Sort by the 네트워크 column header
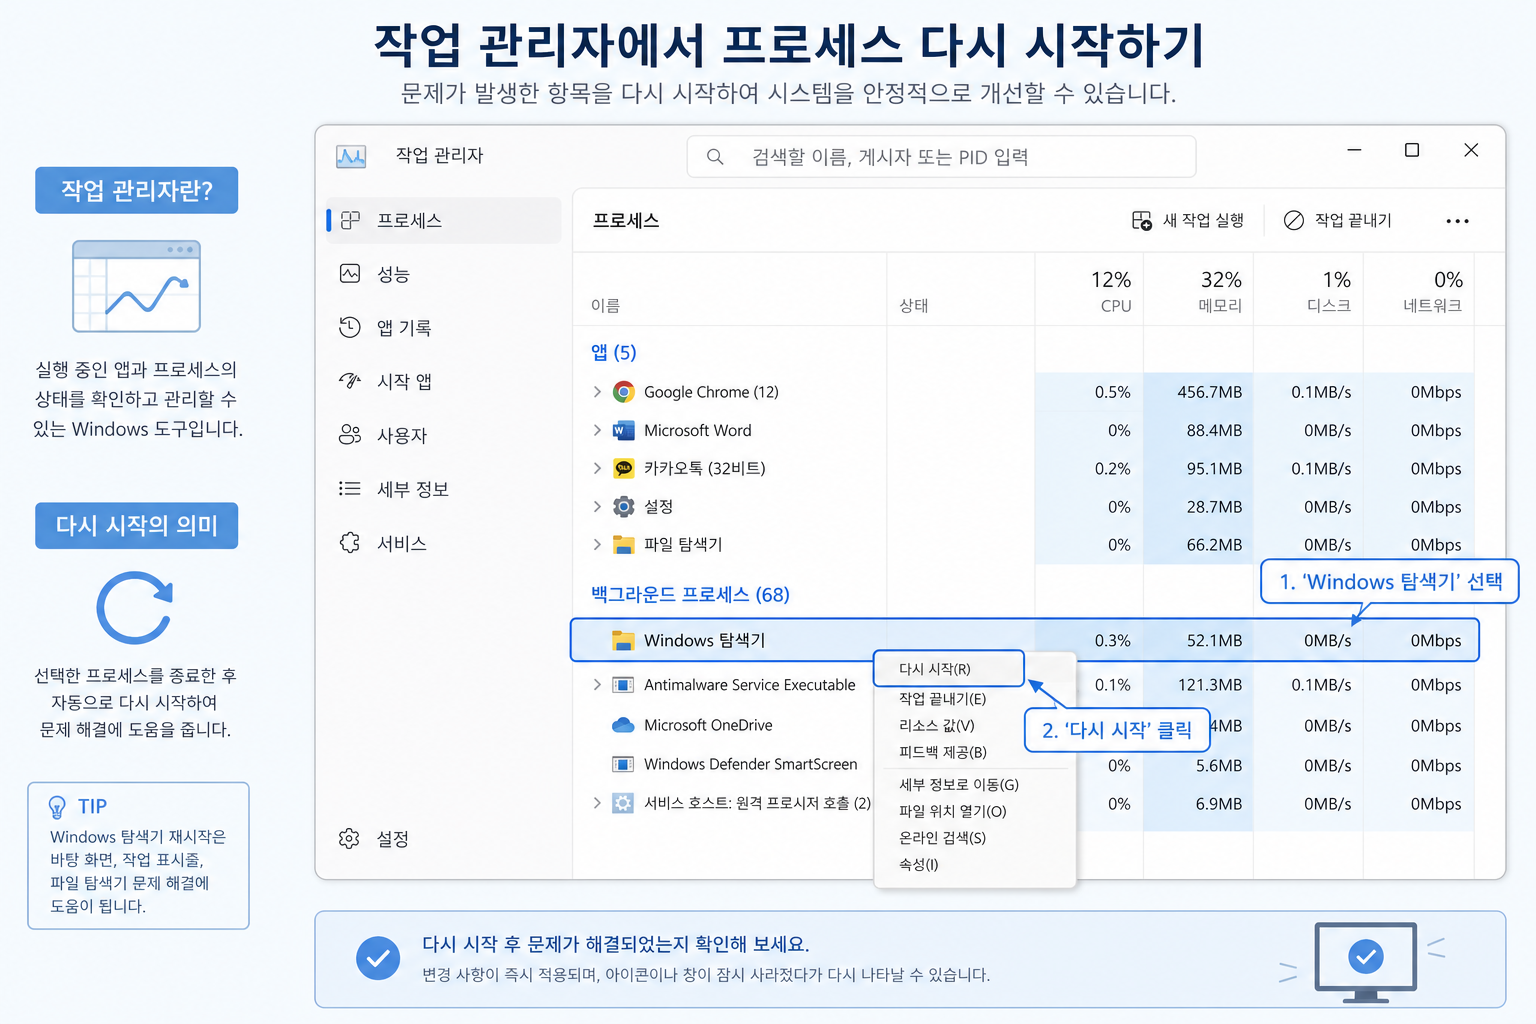The height and width of the screenshot is (1024, 1536). pyautogui.click(x=1418, y=290)
